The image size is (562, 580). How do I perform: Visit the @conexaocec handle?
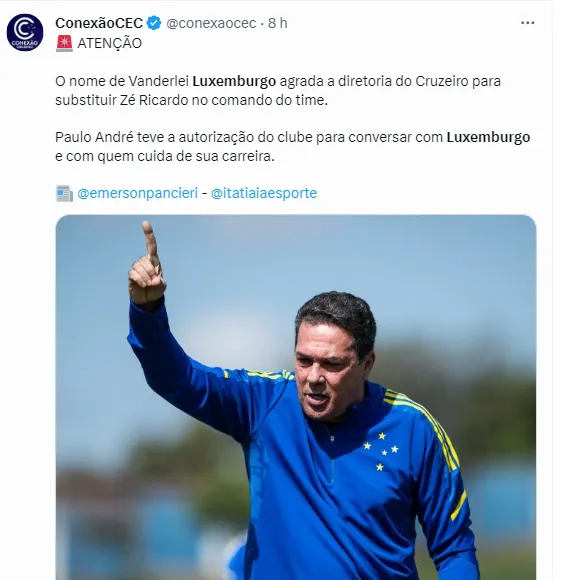coord(211,23)
